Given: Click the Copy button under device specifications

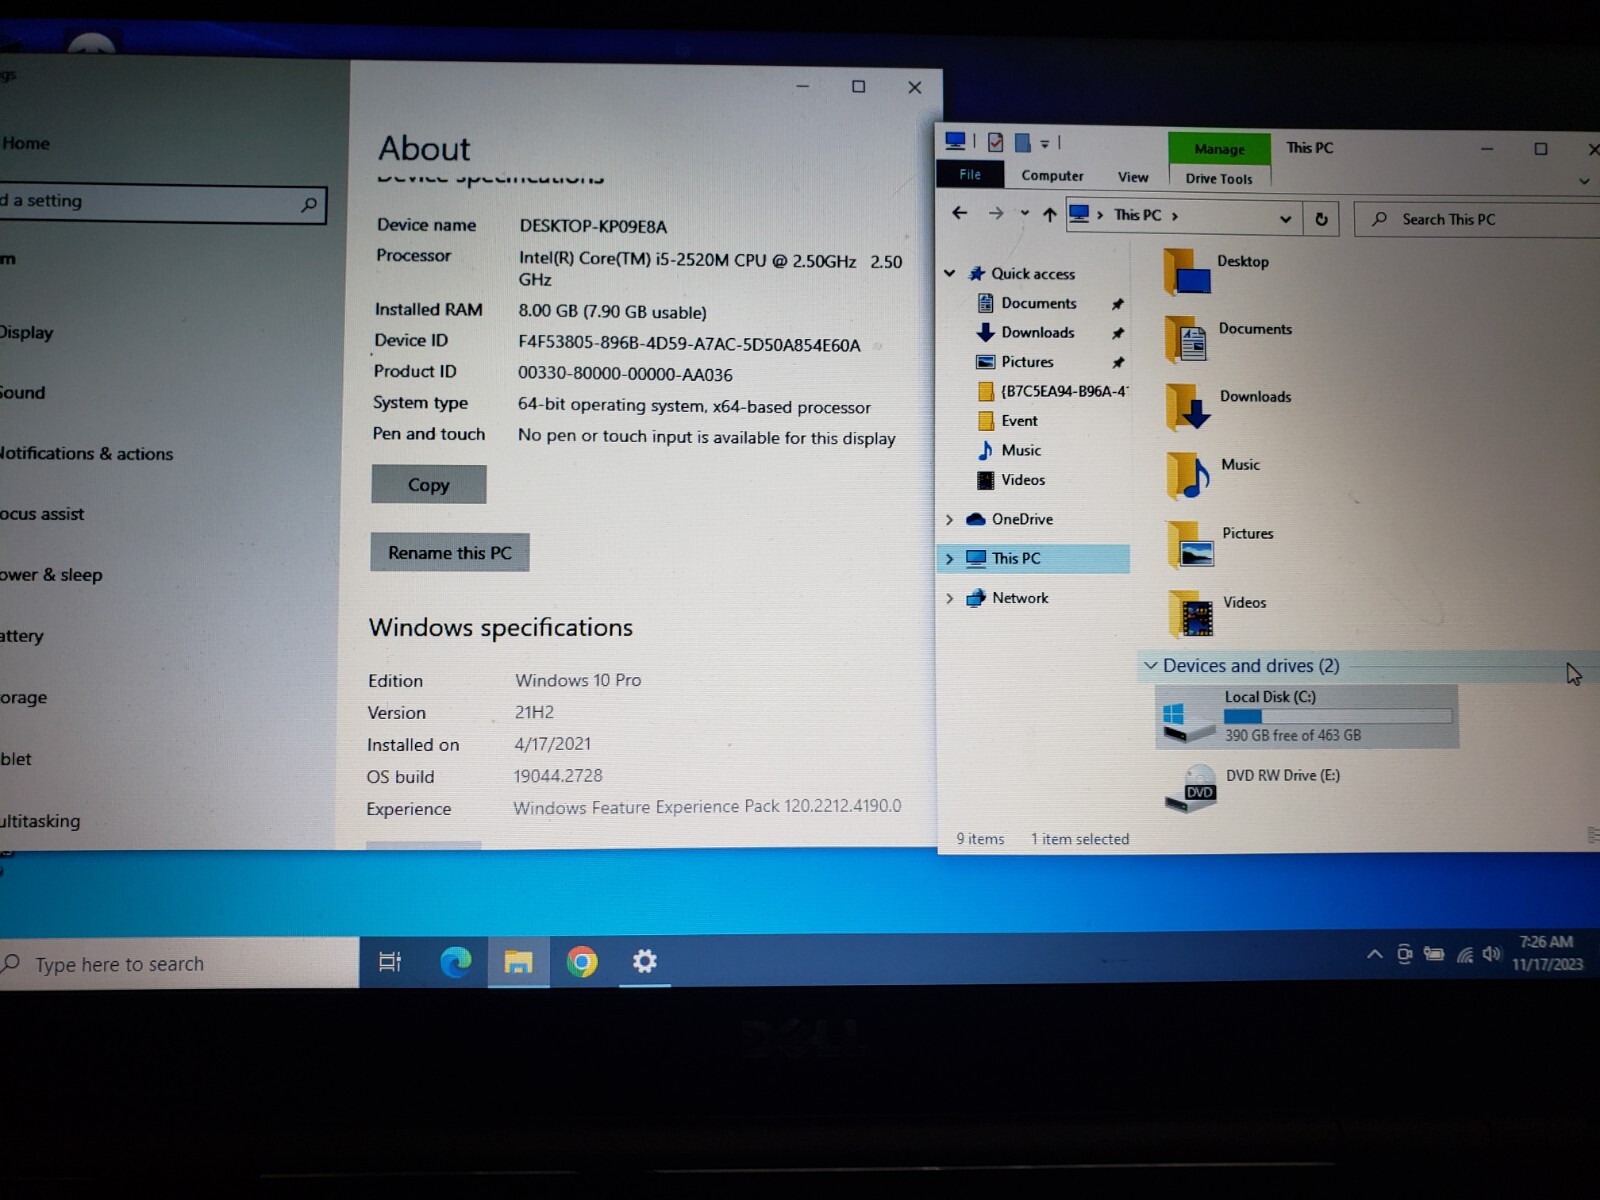Looking at the screenshot, I should tap(429, 484).
